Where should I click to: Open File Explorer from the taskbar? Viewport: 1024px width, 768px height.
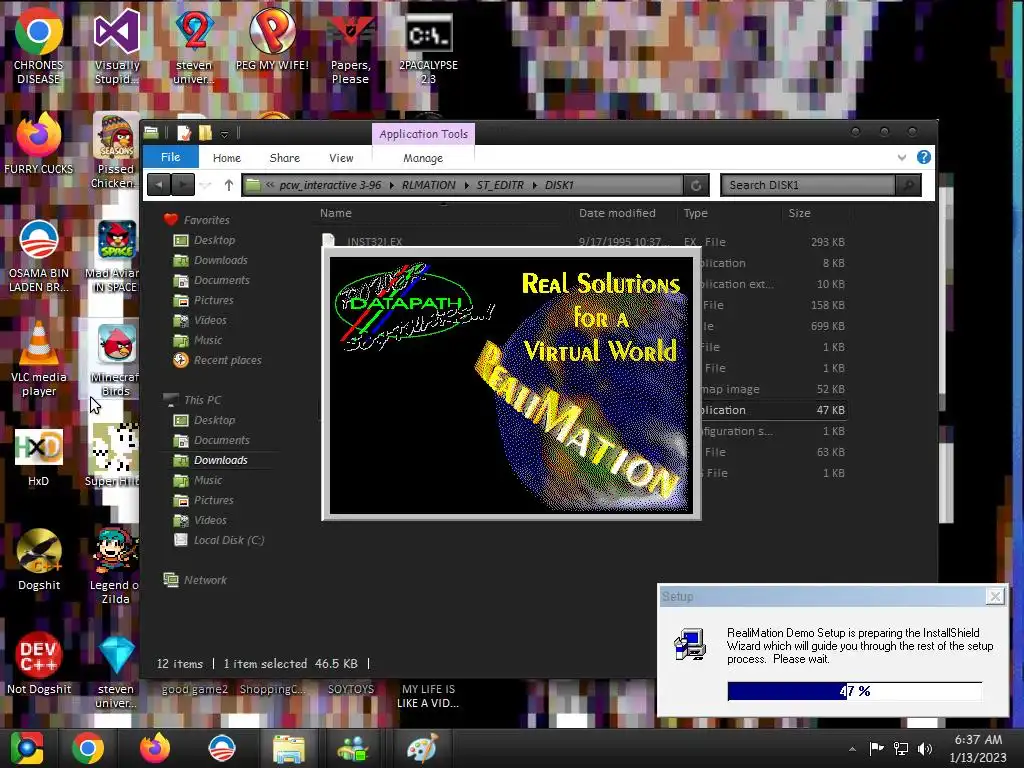pyautogui.click(x=288, y=748)
